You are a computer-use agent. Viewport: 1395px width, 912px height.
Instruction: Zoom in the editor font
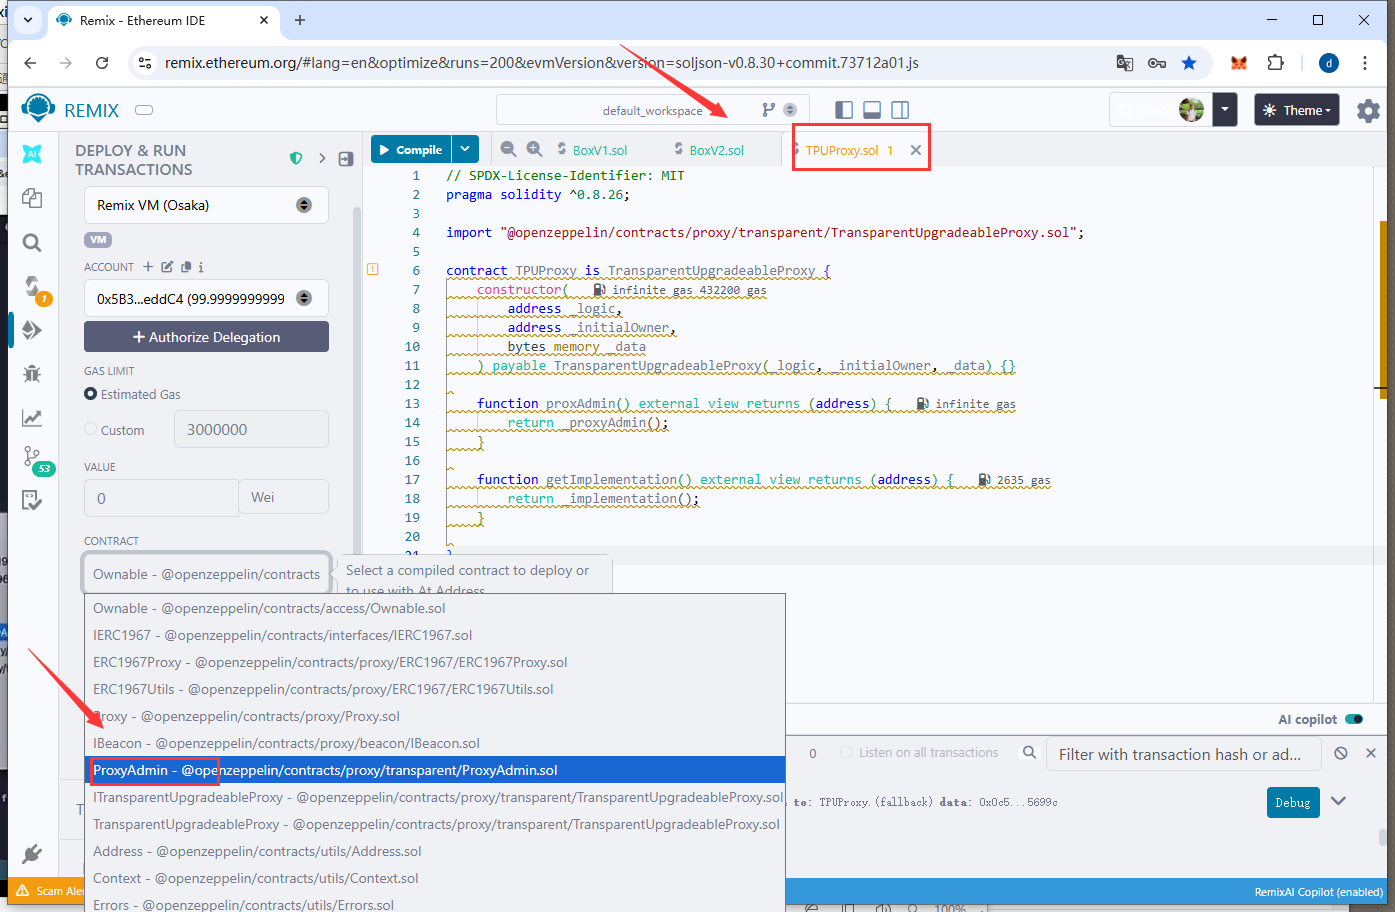535,149
